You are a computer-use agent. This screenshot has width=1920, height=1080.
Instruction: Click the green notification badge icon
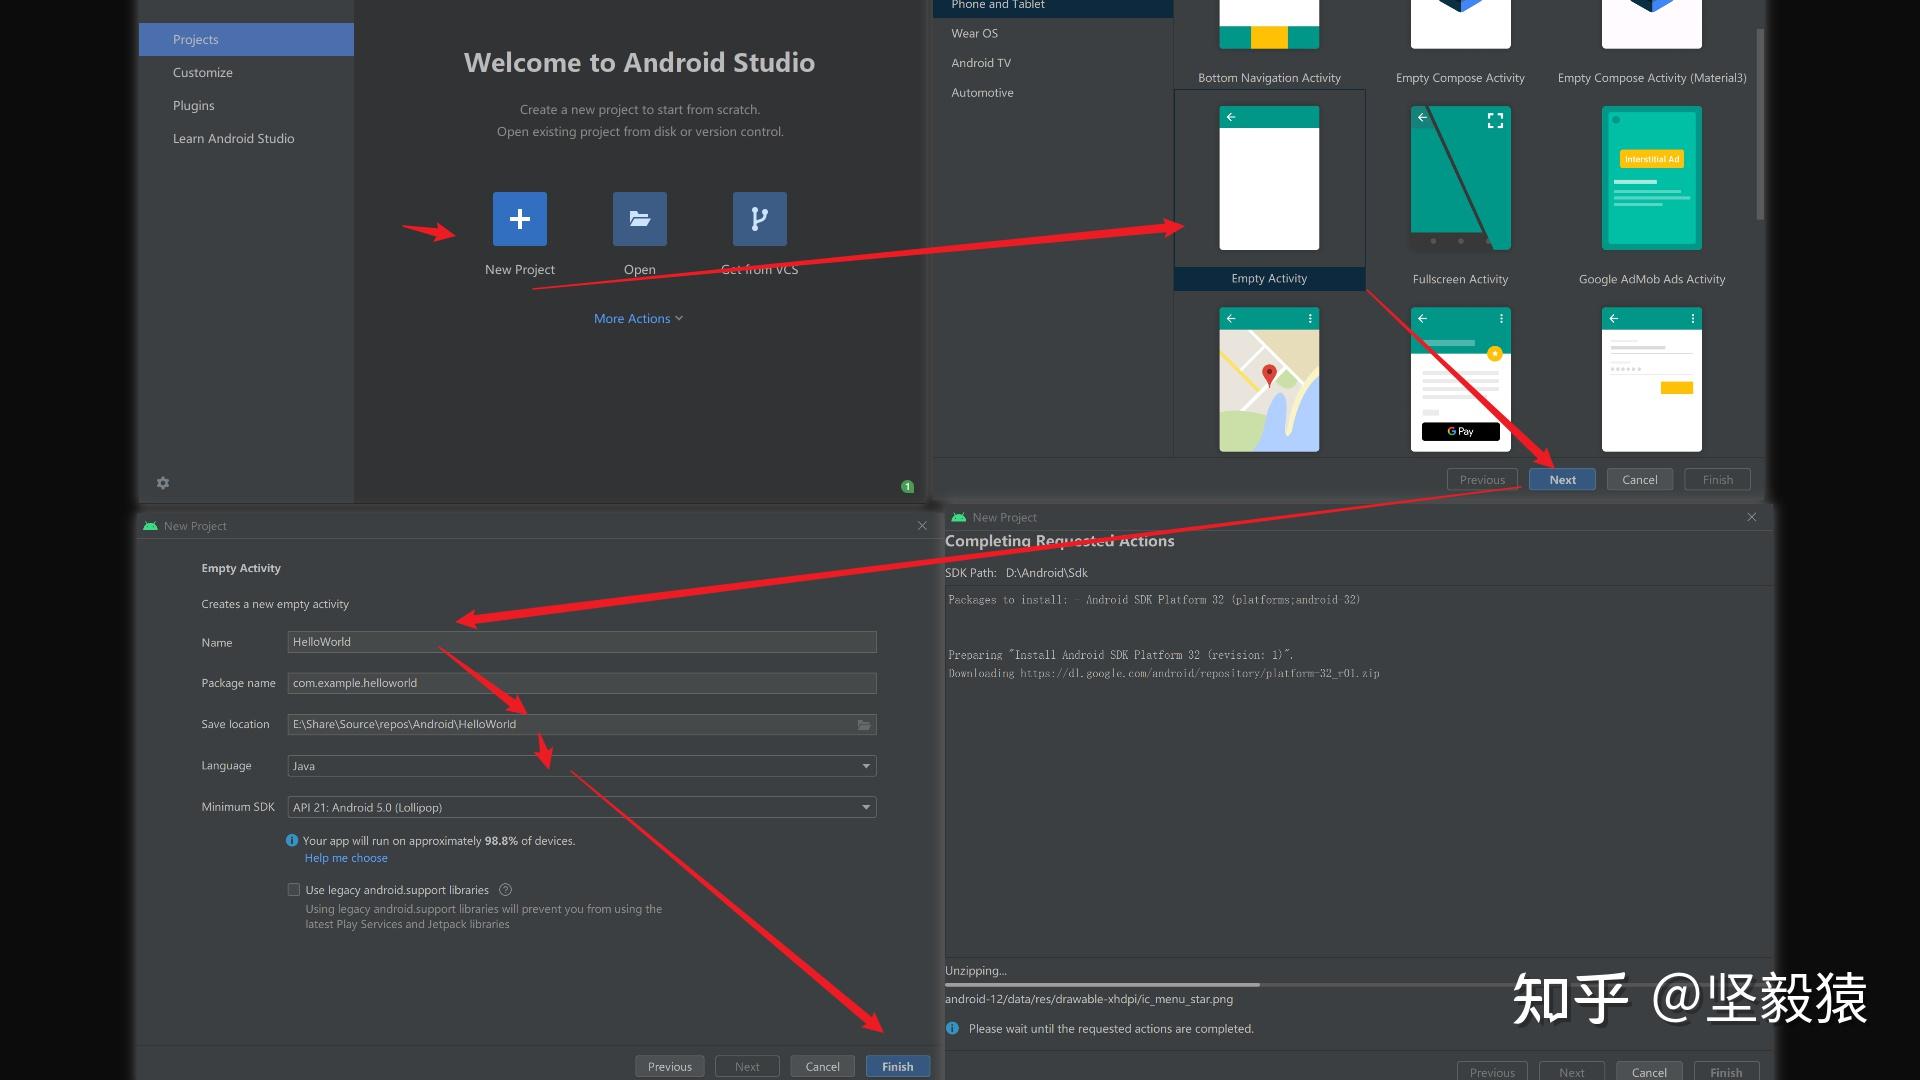[907, 487]
